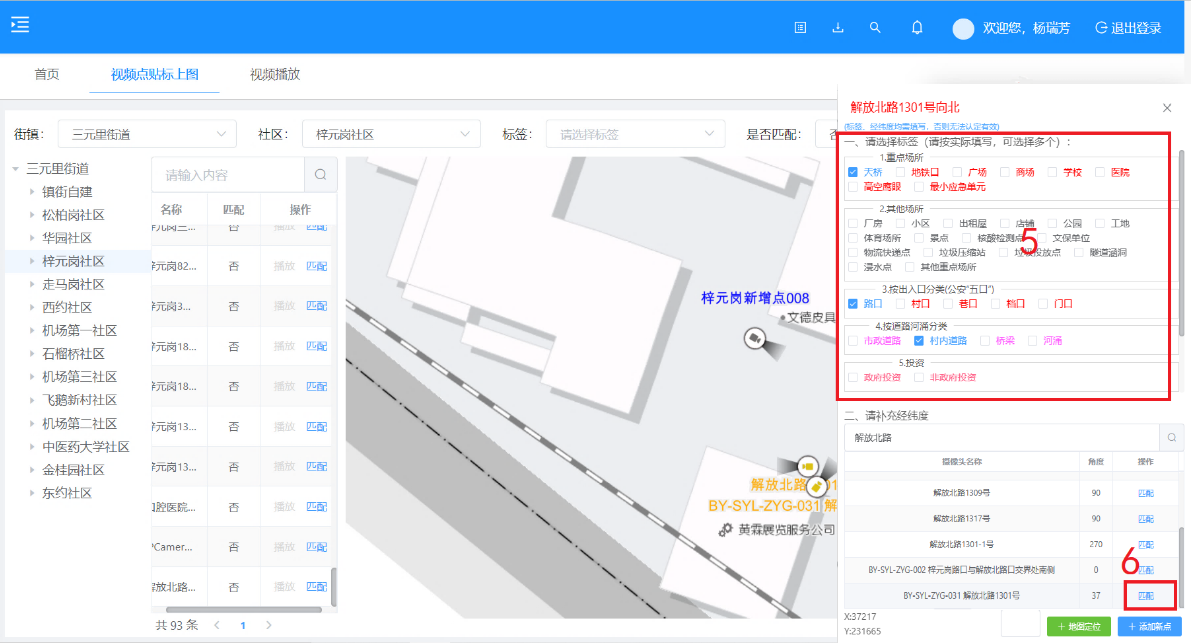Toggle the sidebar menu collapse icon

[21, 25]
